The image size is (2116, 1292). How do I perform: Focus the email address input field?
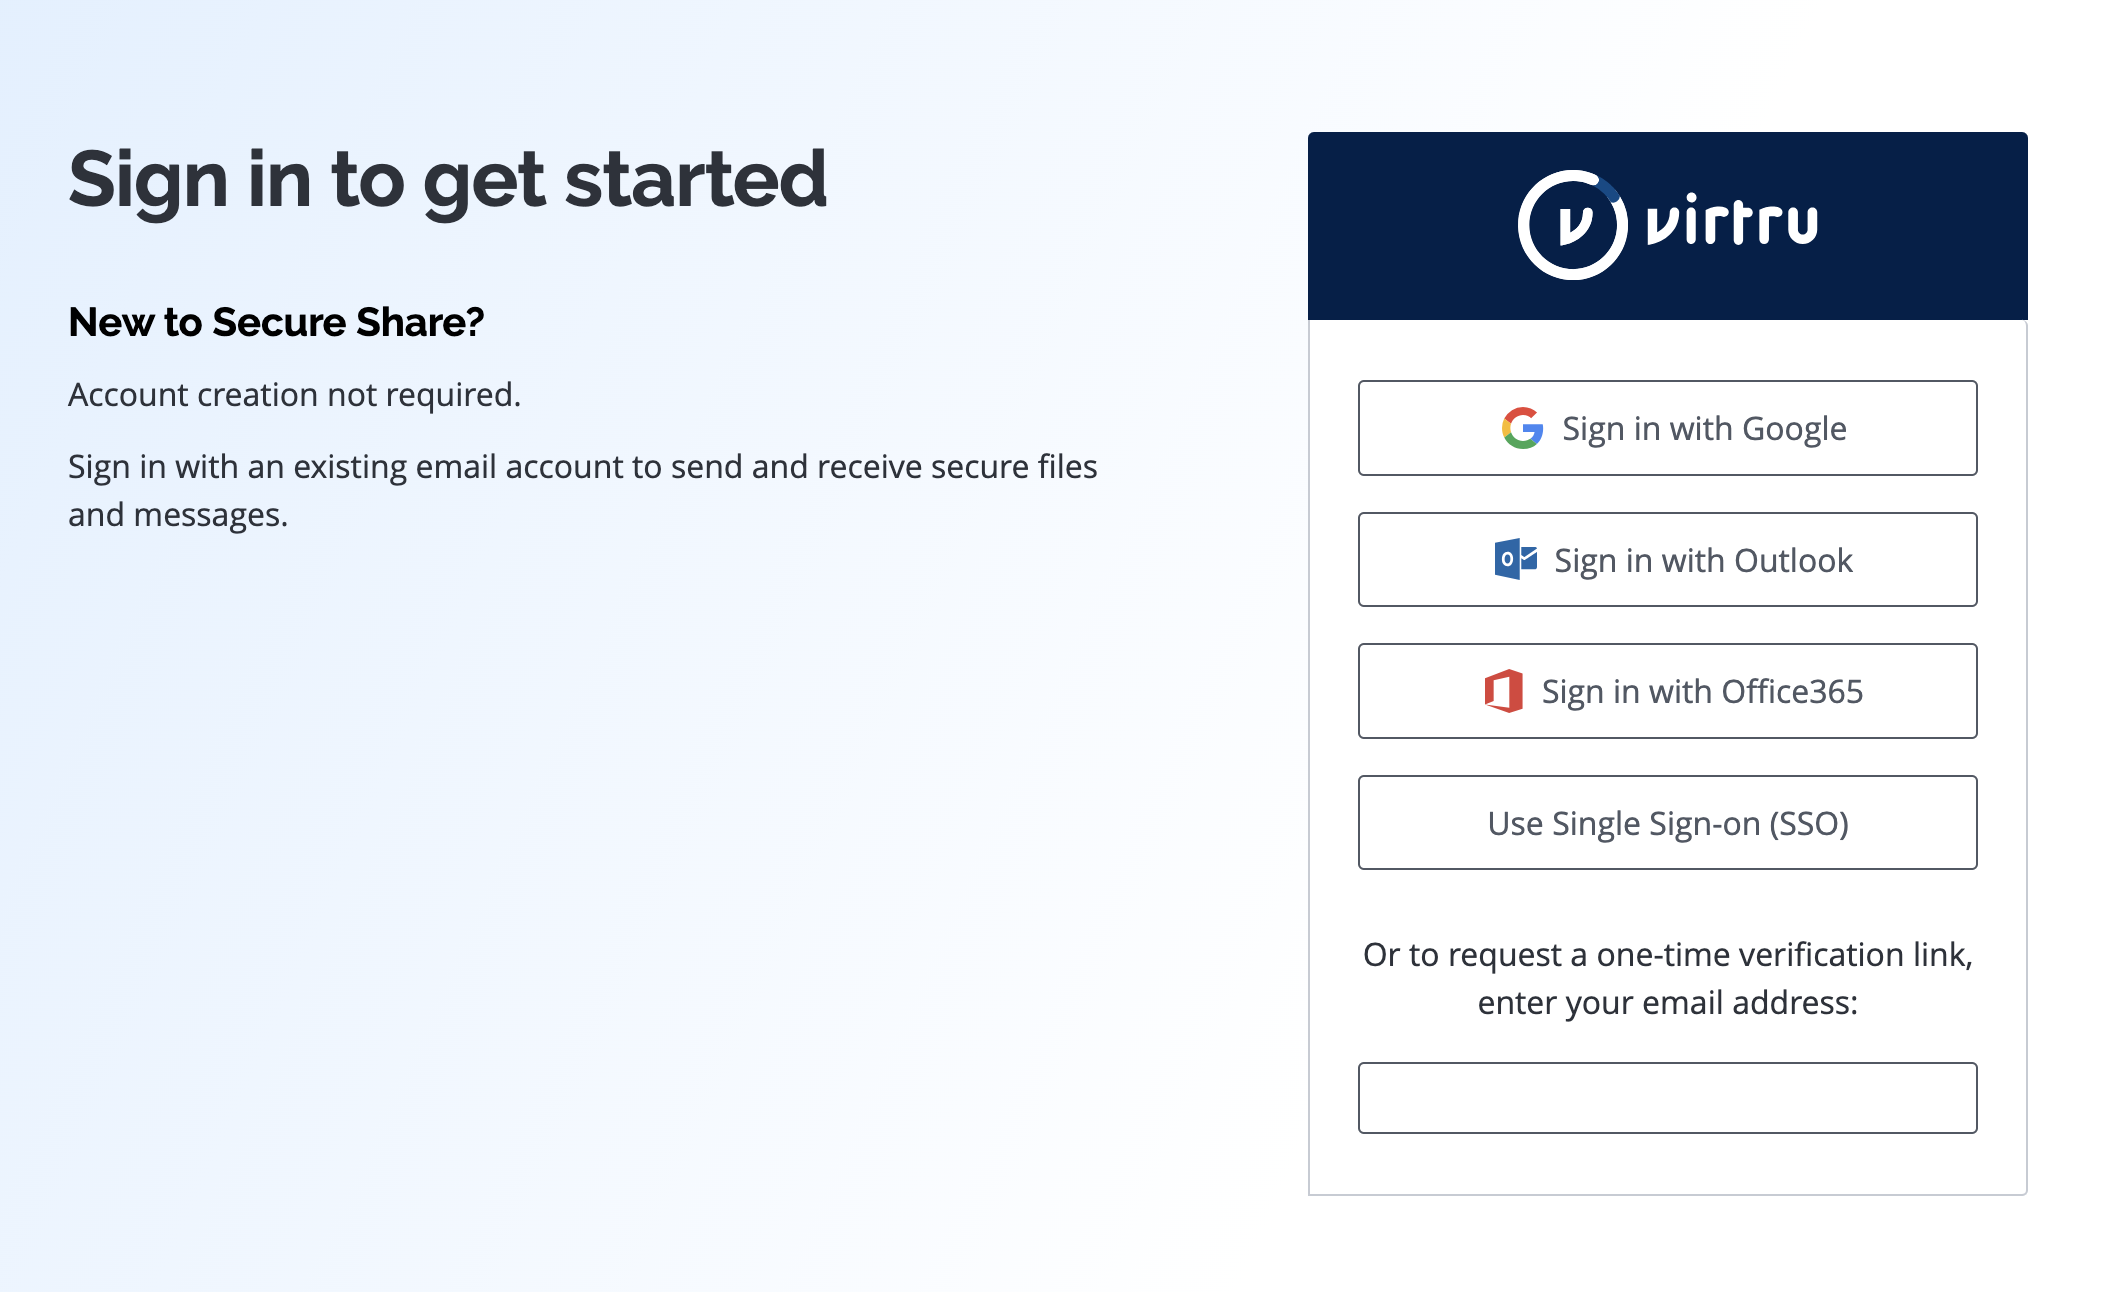click(1668, 1098)
